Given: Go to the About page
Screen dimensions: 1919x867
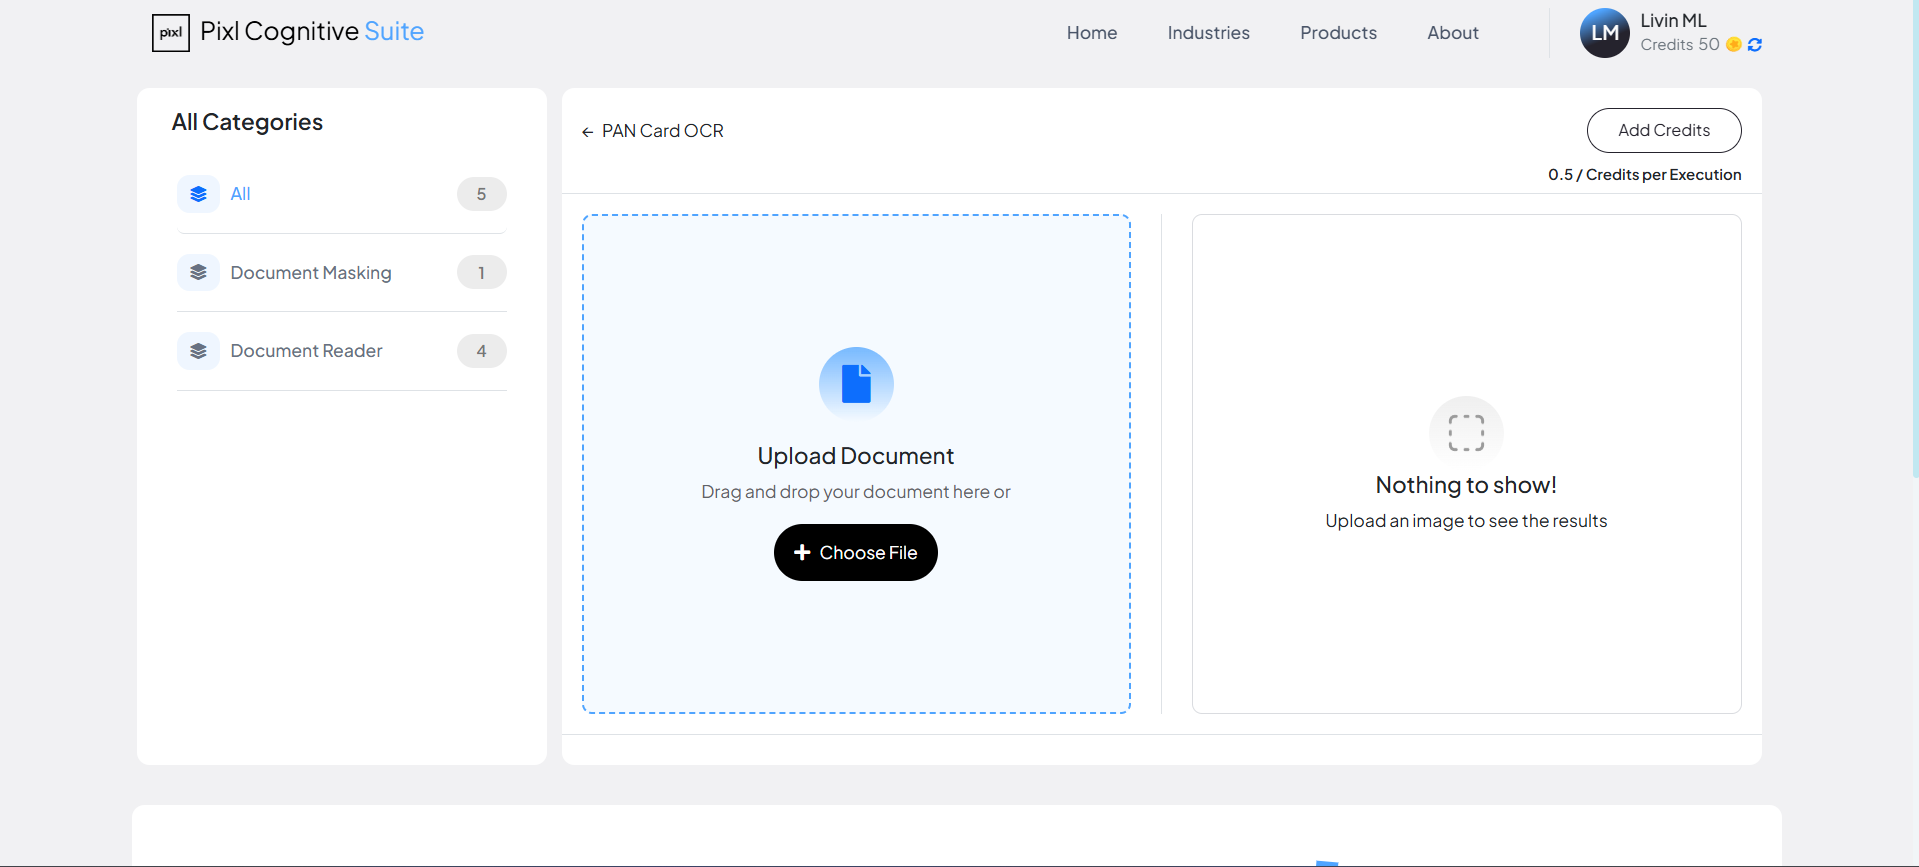Looking at the screenshot, I should click(1452, 33).
